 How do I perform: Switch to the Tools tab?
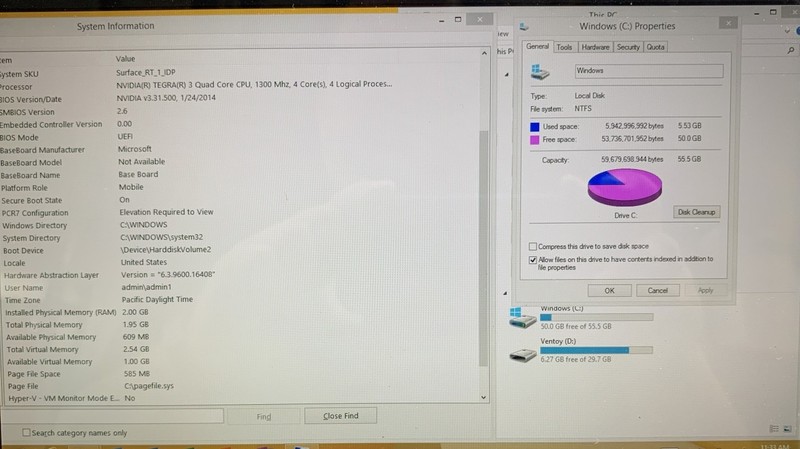[x=564, y=47]
